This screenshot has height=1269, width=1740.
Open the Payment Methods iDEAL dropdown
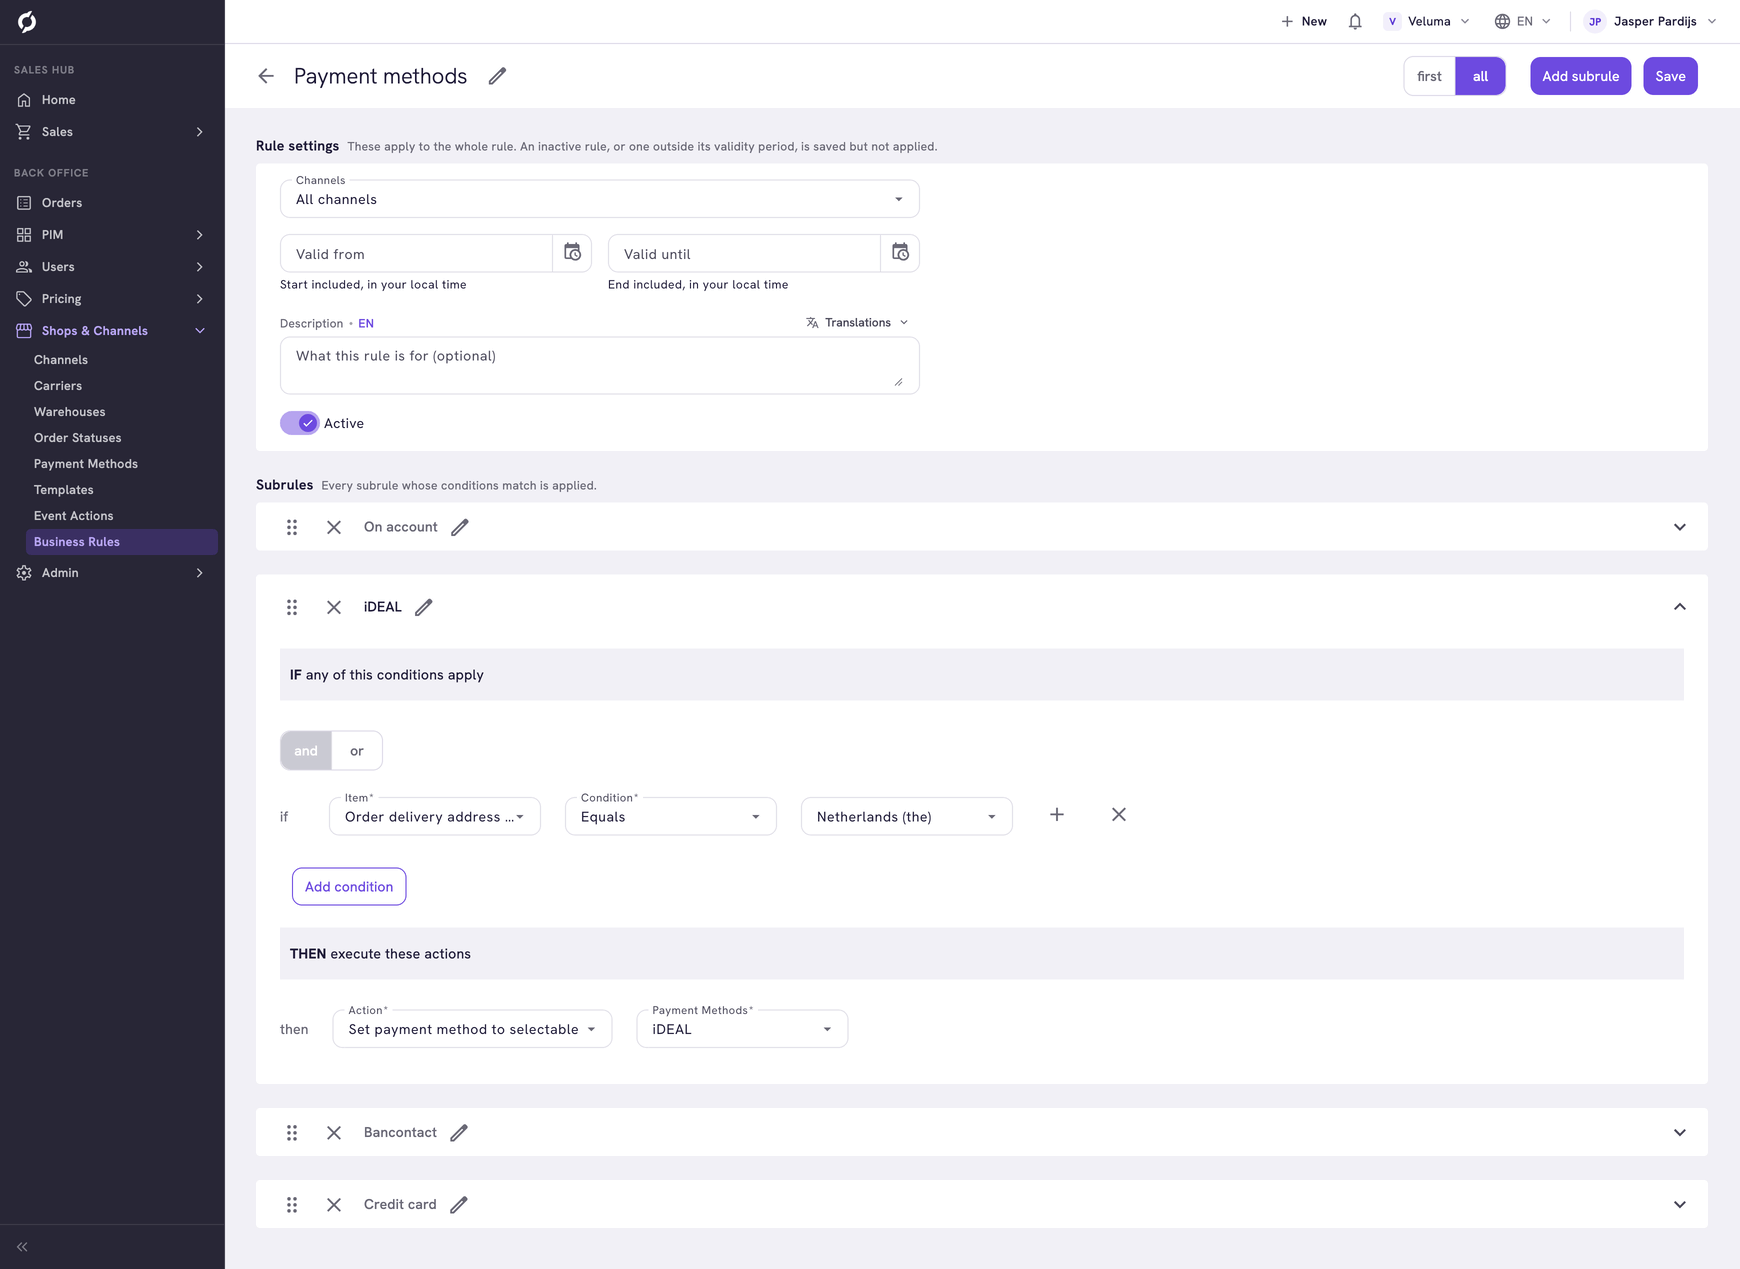click(742, 1029)
